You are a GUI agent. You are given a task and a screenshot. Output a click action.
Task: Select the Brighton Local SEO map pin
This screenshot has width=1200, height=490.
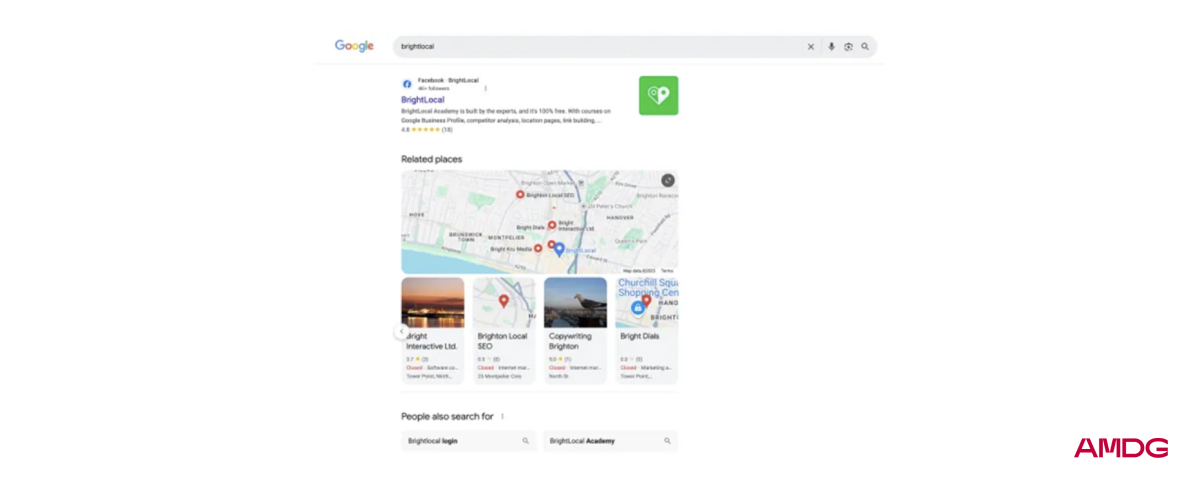(x=520, y=195)
